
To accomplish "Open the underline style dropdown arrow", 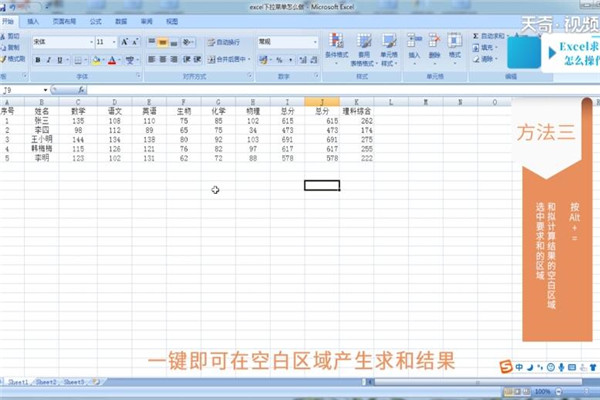I will [x=67, y=60].
